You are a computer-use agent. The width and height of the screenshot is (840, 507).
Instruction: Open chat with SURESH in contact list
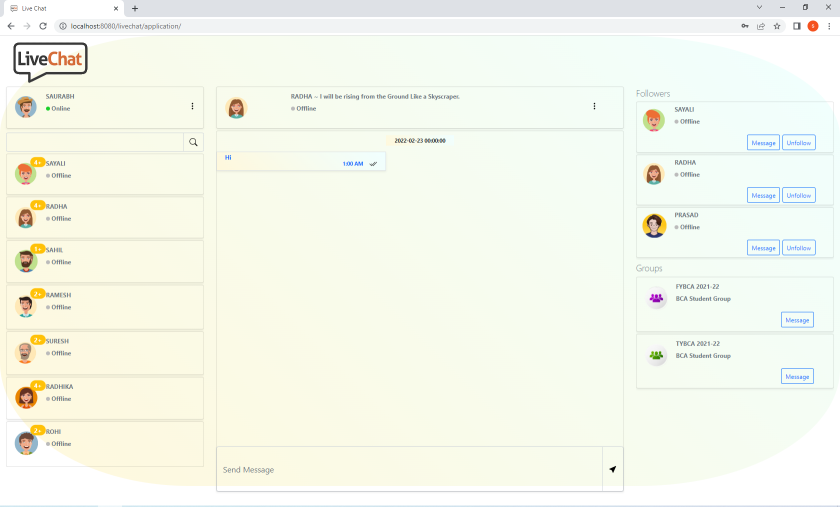coord(105,353)
